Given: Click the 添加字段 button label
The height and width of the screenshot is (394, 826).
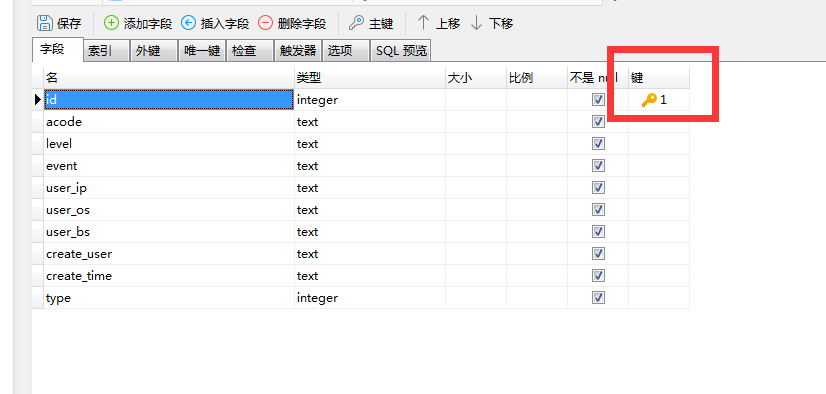Looking at the screenshot, I should coord(148,24).
